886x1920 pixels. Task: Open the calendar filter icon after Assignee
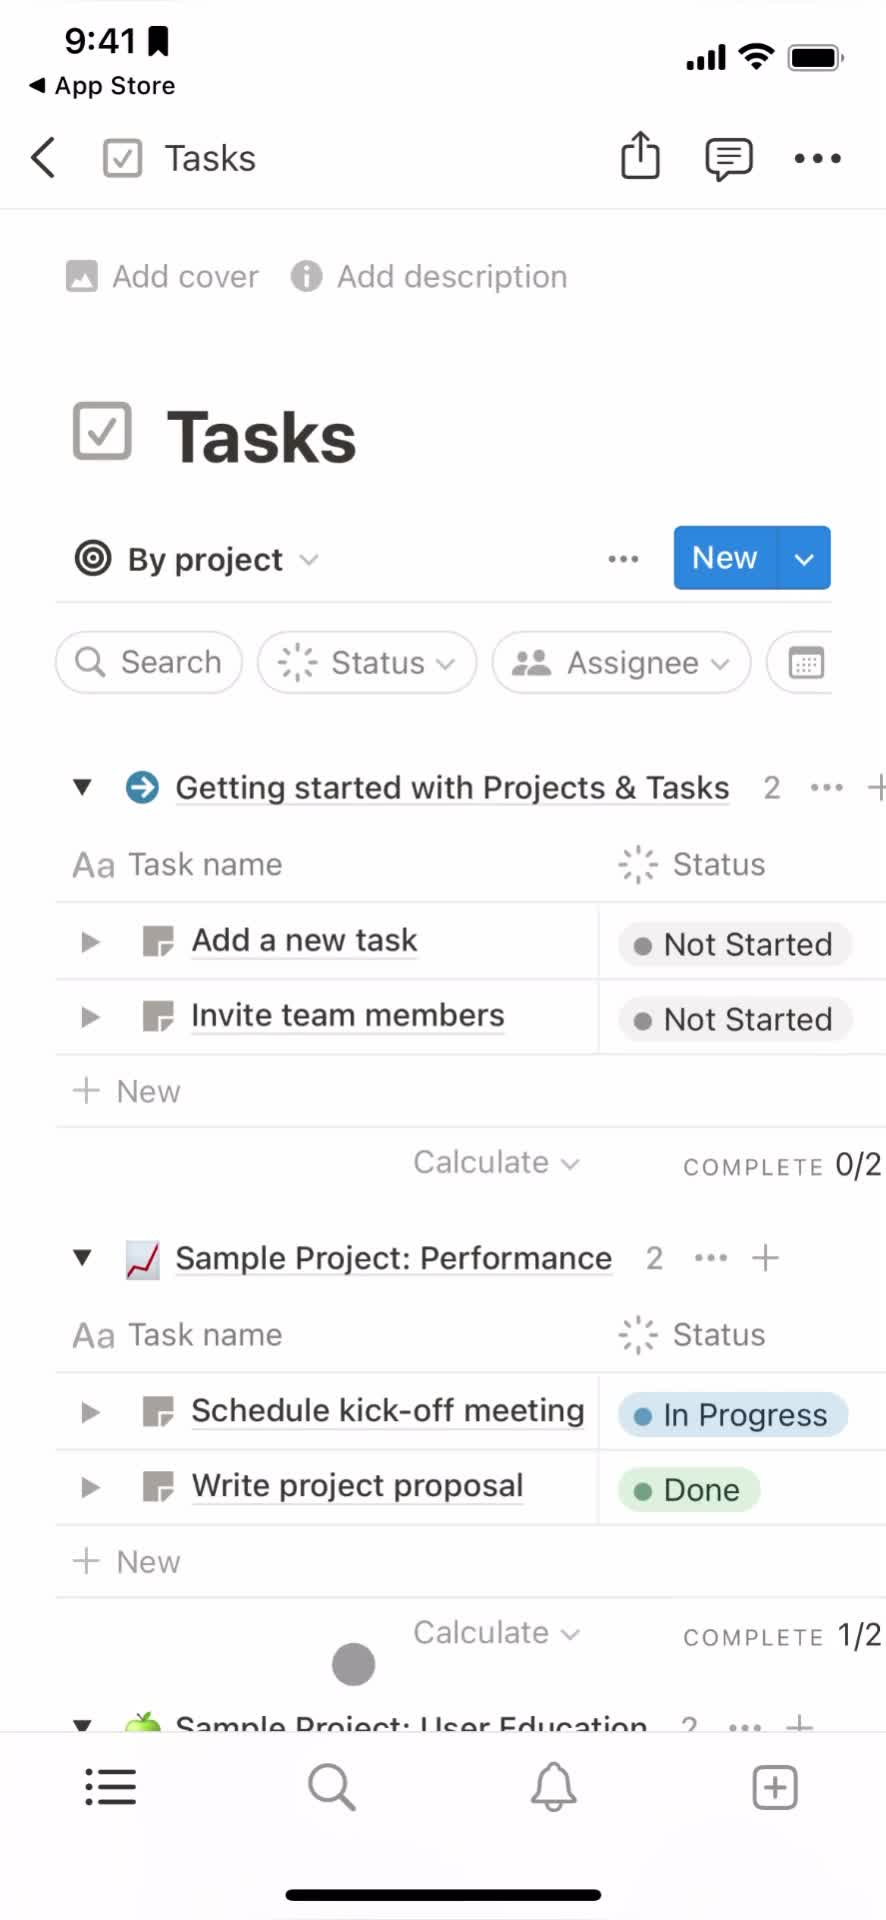pos(806,662)
